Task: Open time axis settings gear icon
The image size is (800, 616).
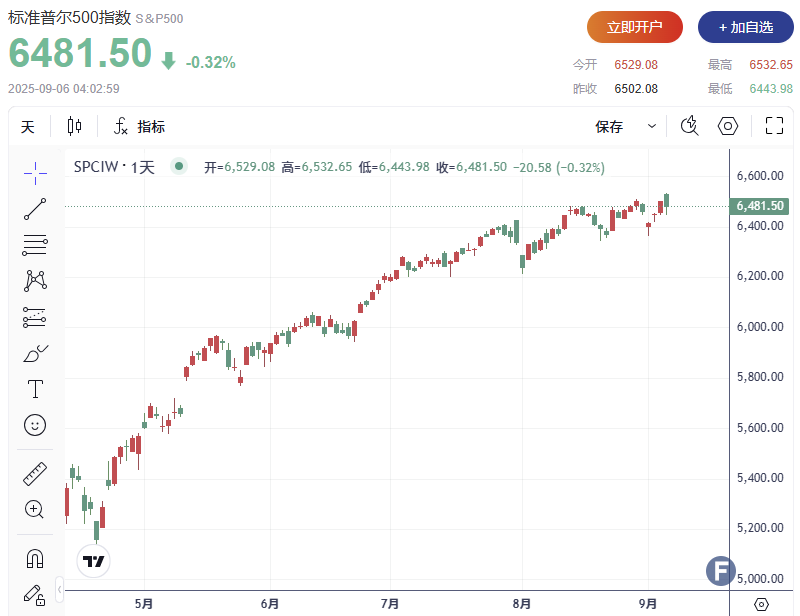Action: 761,604
